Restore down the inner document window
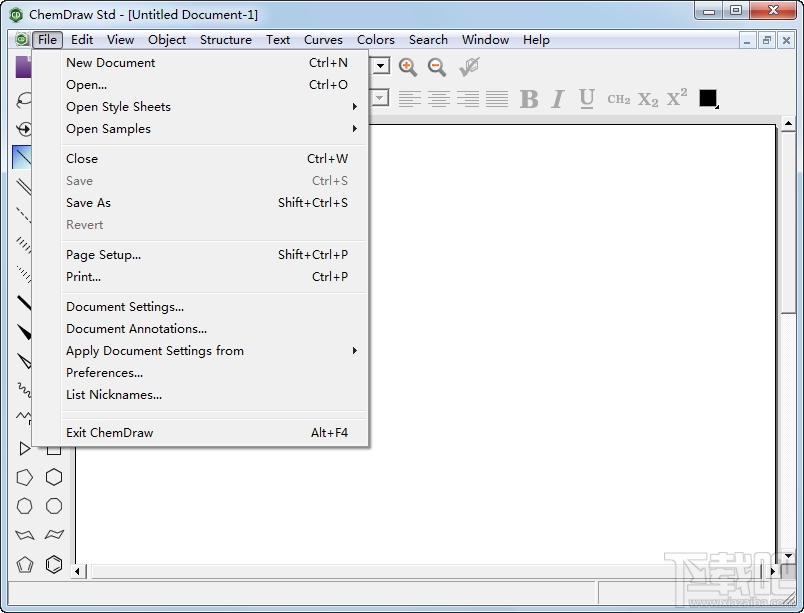The width and height of the screenshot is (804, 613). (767, 40)
